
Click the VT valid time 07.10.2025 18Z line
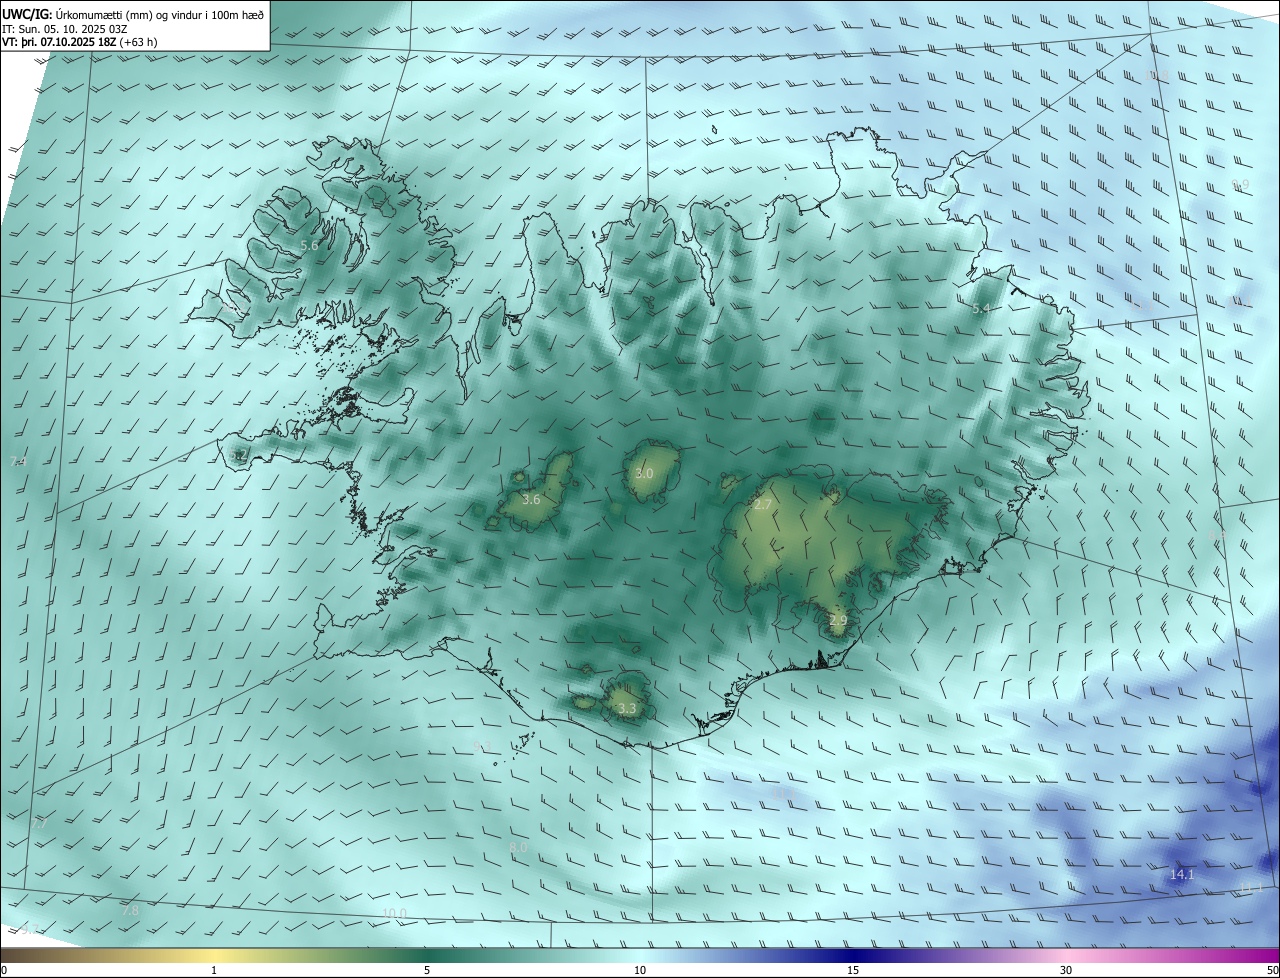79,42
